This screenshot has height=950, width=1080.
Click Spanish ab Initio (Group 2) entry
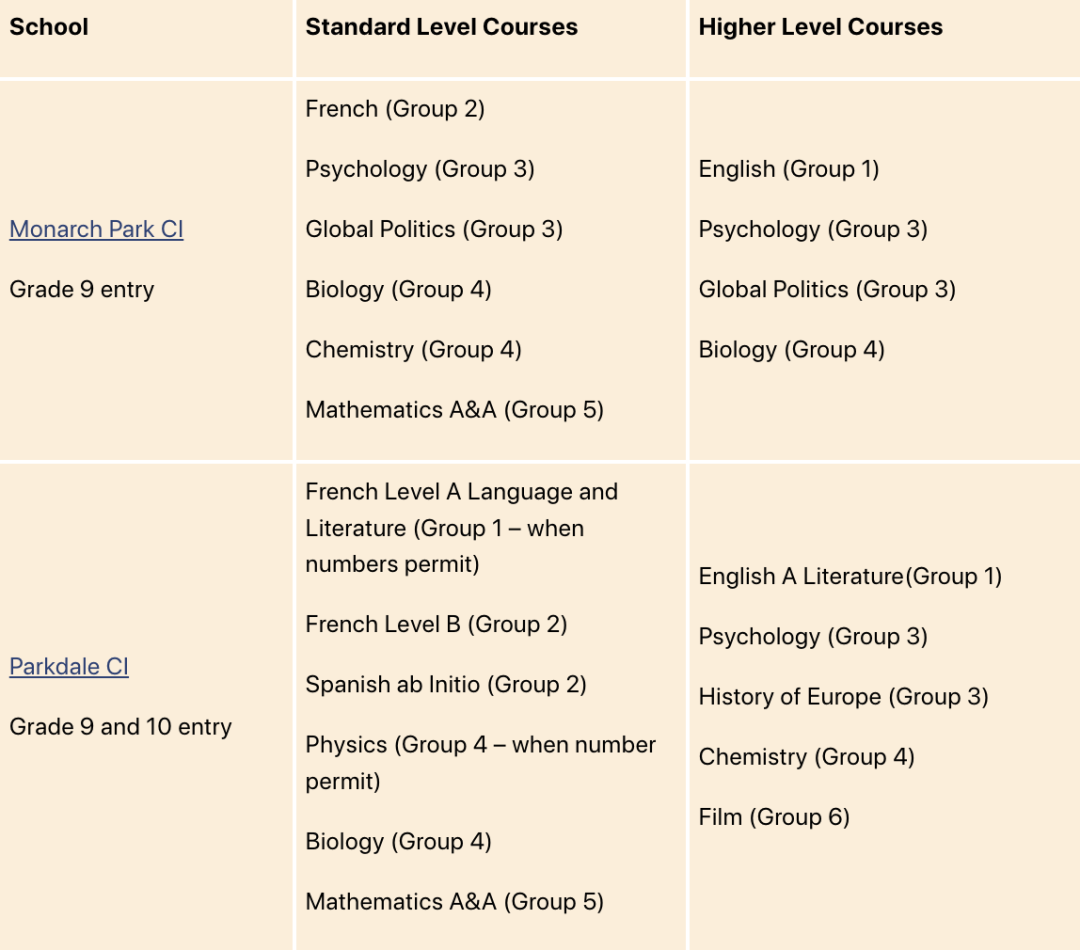[446, 685]
